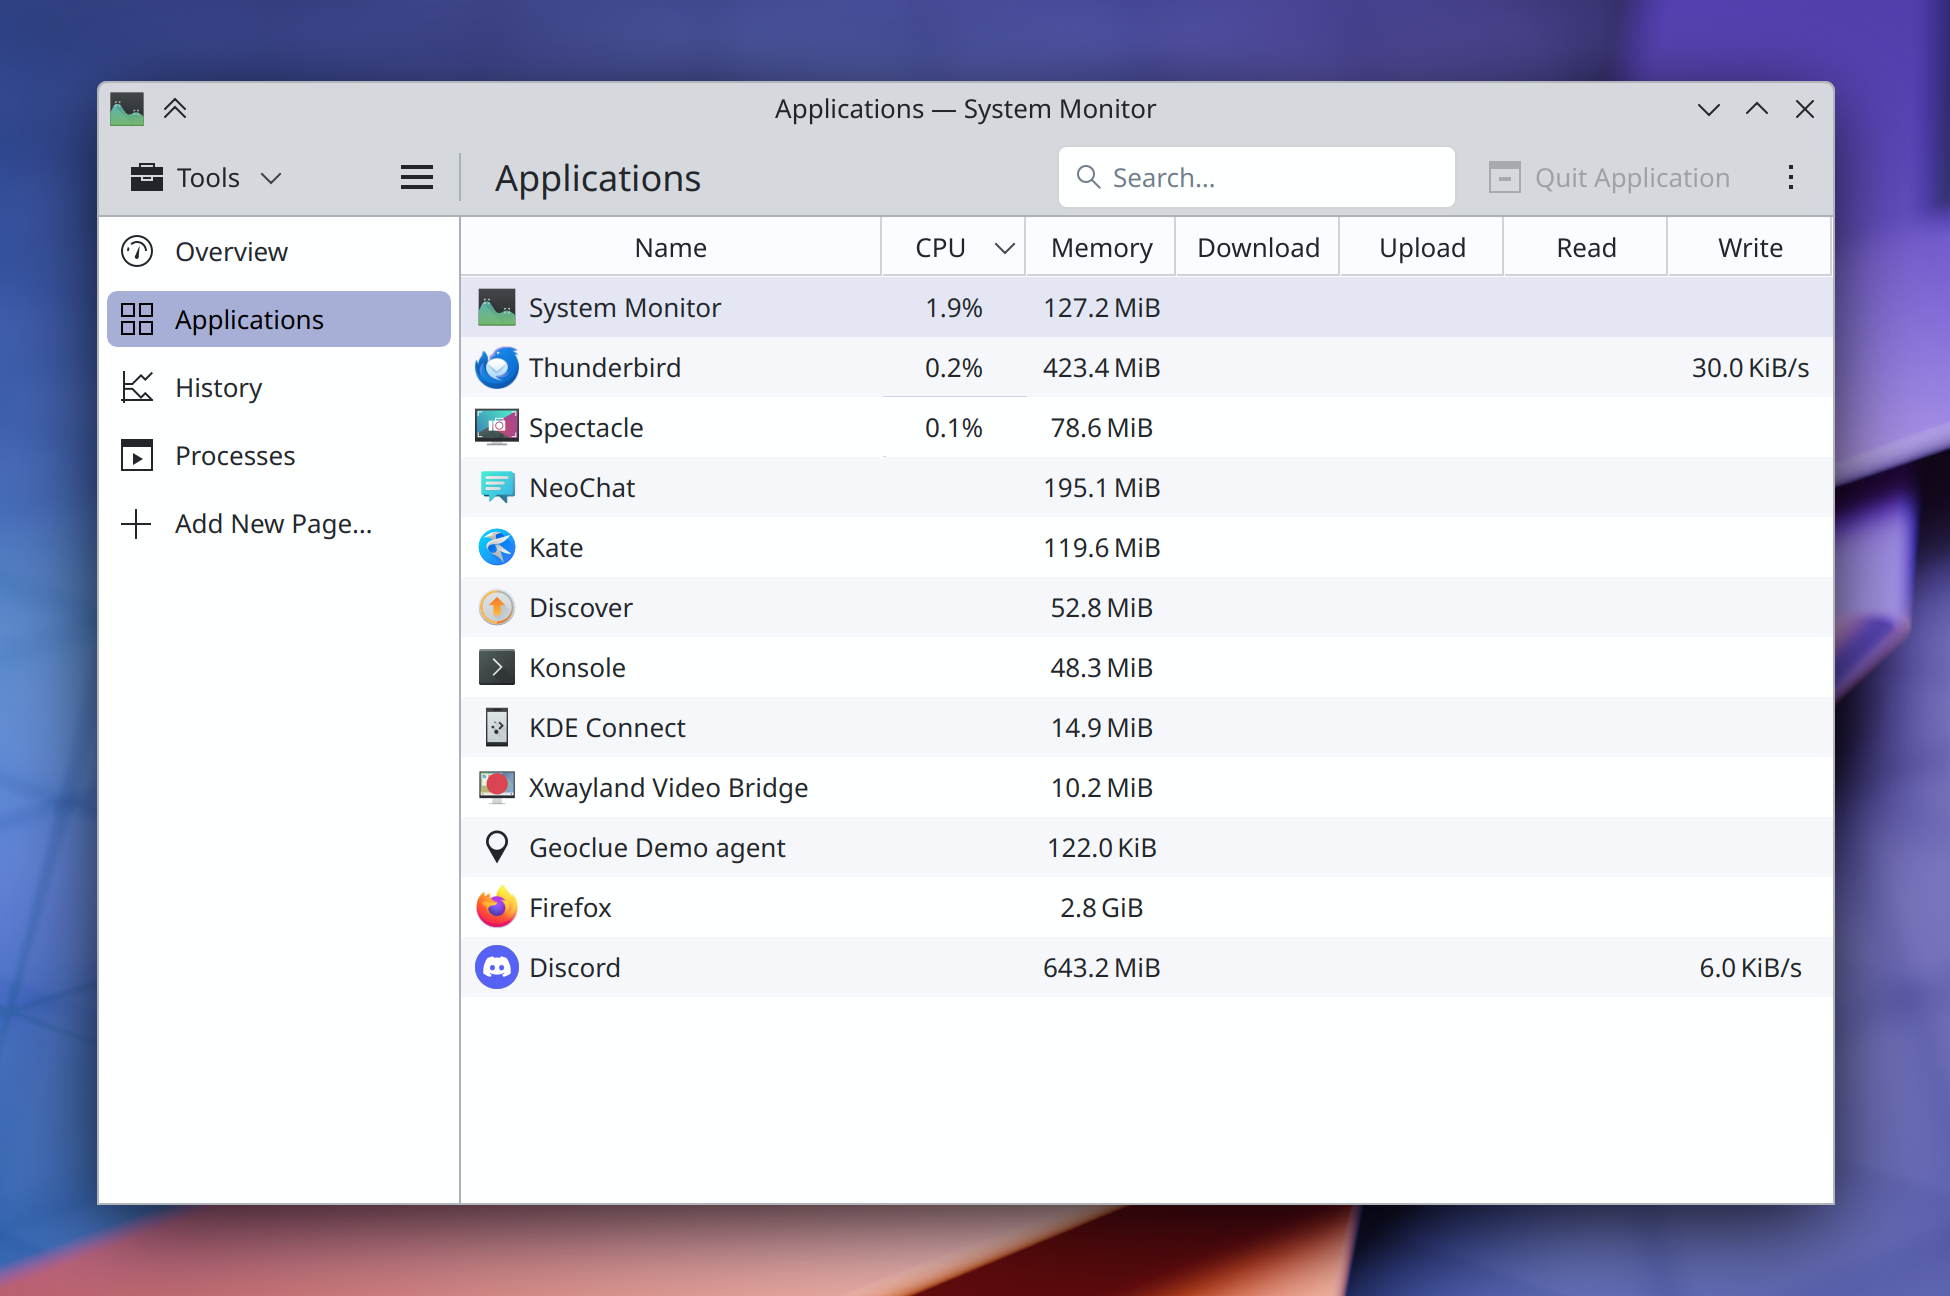
Task: Toggle sidebar with hamburger menu icon
Action: (416, 178)
